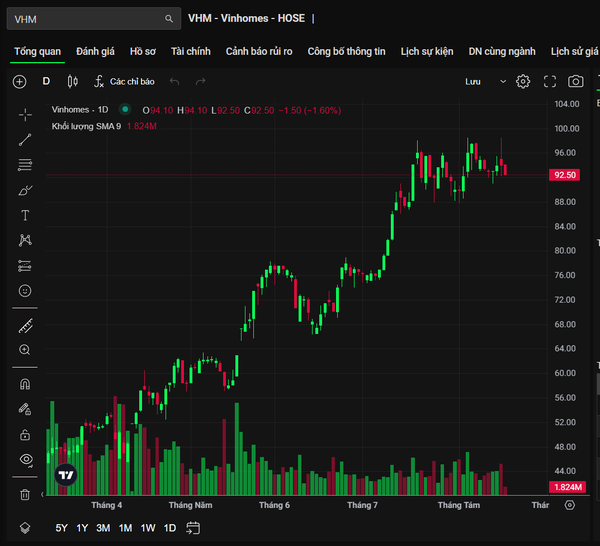Toggle stay in drawing mode
The width and height of the screenshot is (600, 546).
(x=25, y=409)
